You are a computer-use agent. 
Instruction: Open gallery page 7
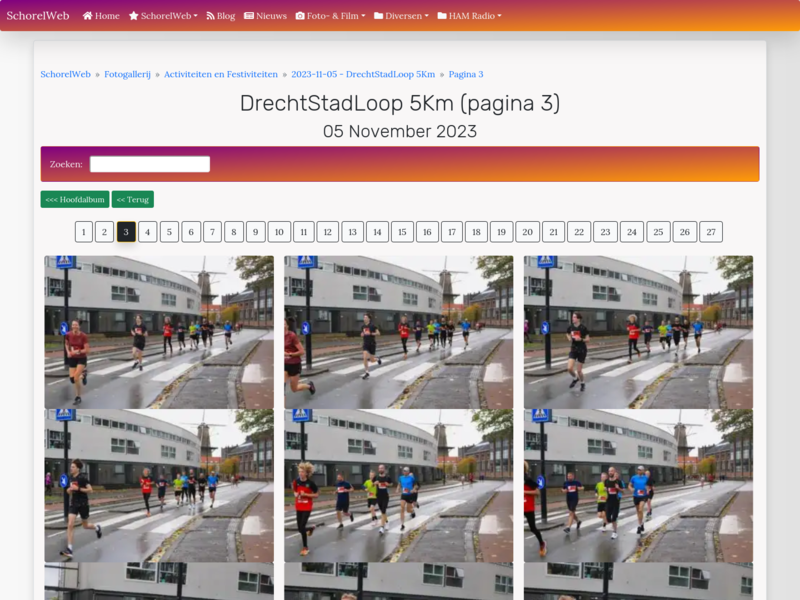[213, 232]
